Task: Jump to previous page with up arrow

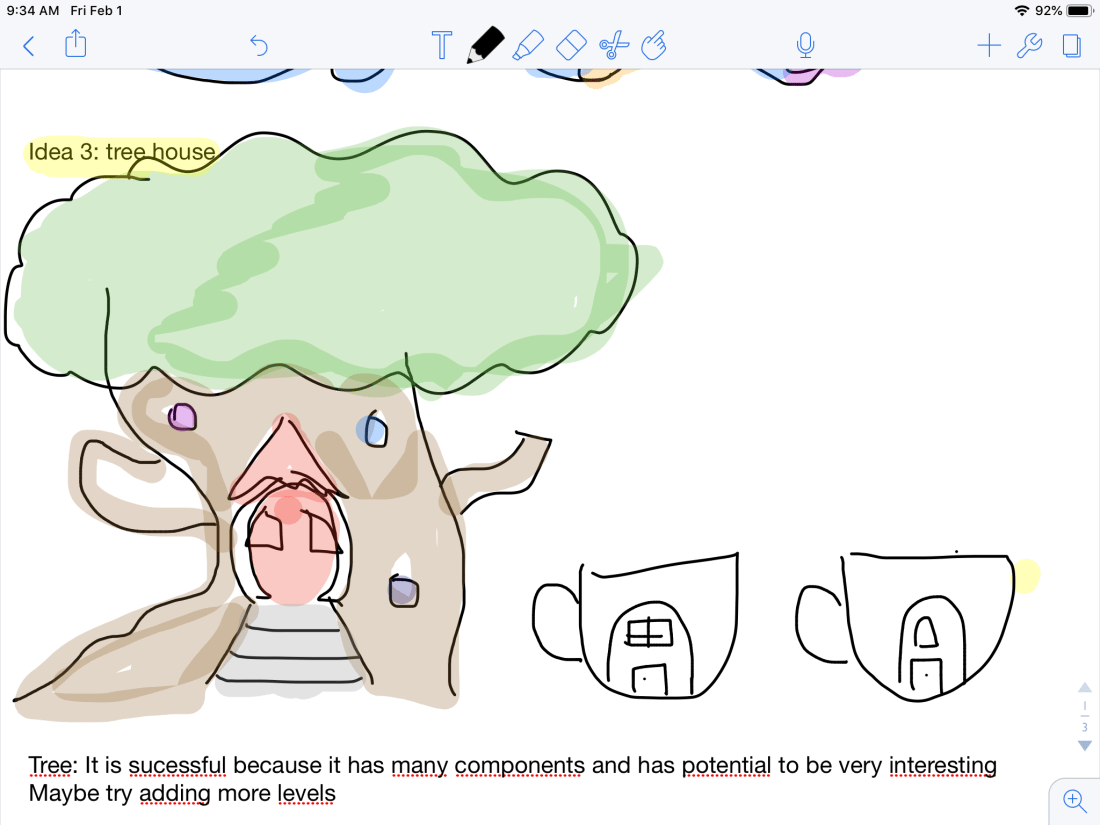Action: click(1084, 688)
